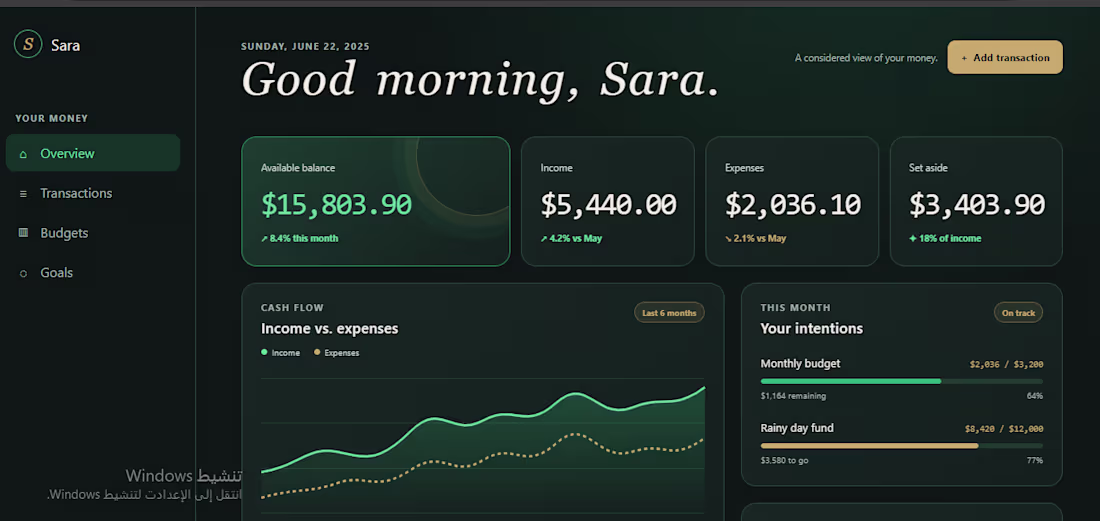Image resolution: width=1100 pixels, height=521 pixels.
Task: Open the Last 6 months range selector
Action: pos(669,313)
